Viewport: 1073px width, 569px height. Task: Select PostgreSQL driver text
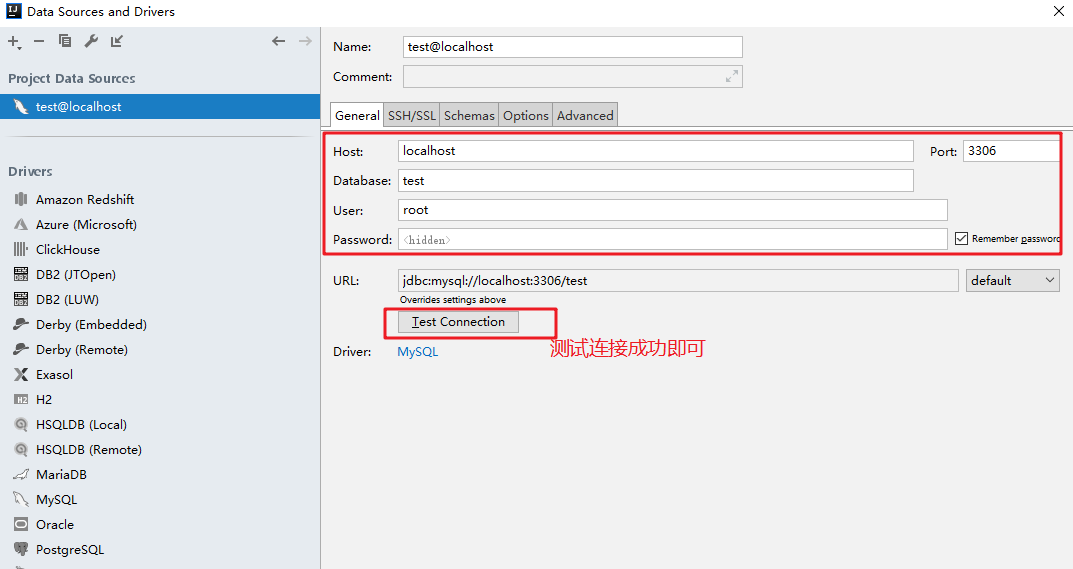[x=70, y=549]
